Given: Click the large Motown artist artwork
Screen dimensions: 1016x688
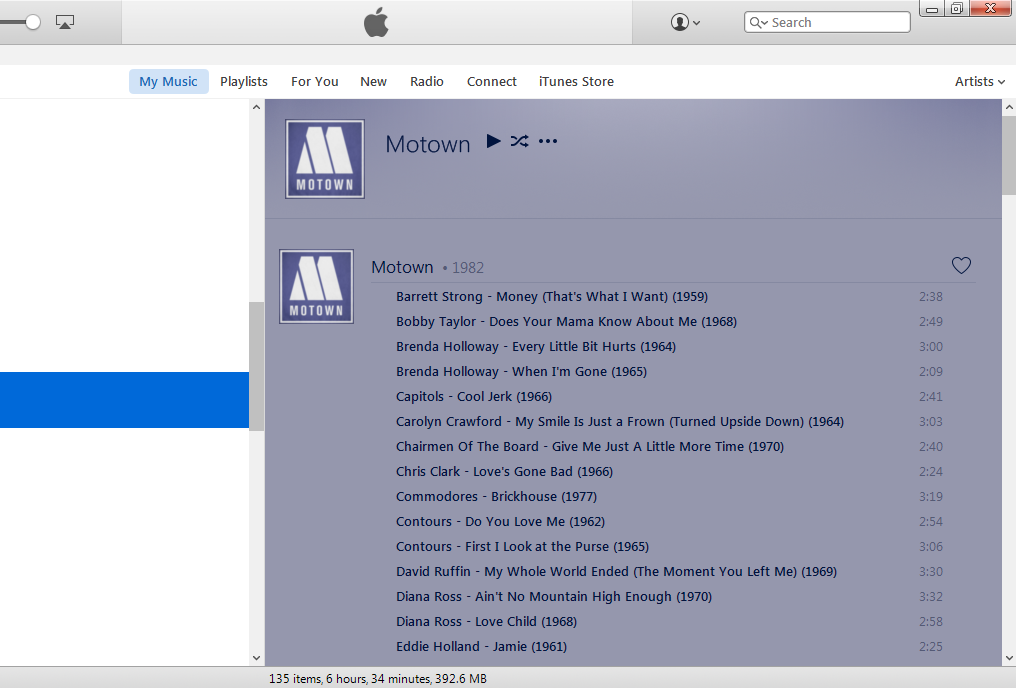Looking at the screenshot, I should tap(325, 159).
